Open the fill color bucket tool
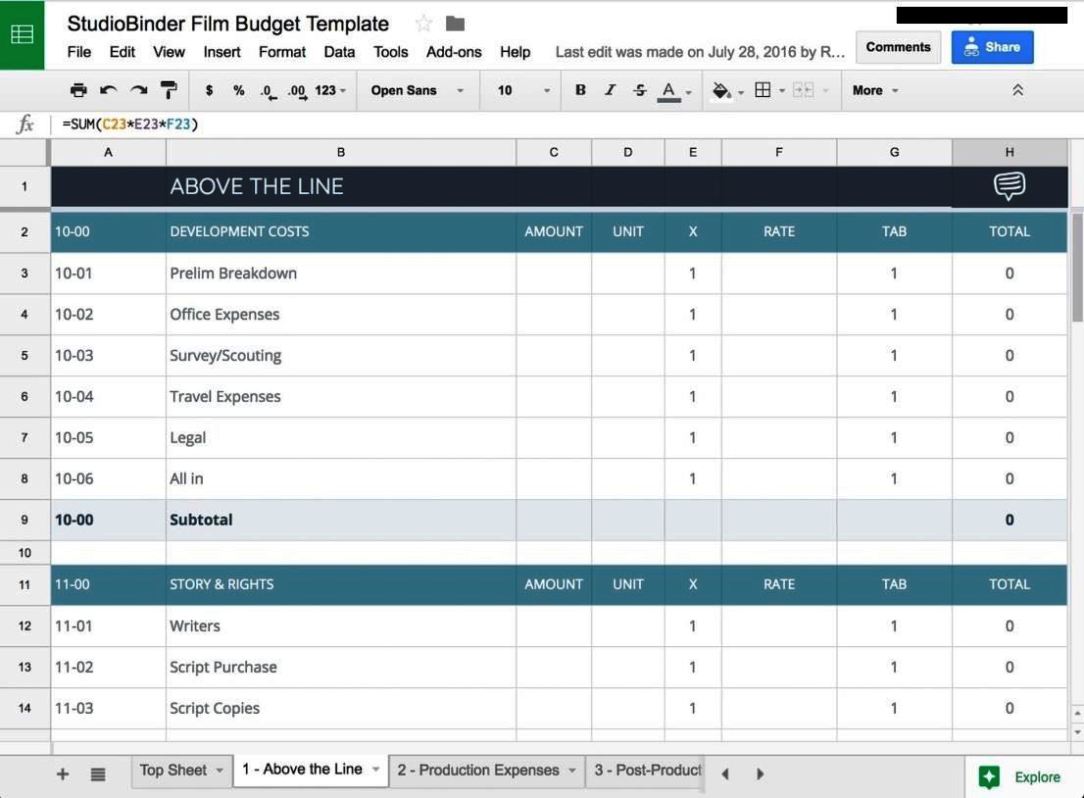This screenshot has height=798, width=1084. pos(721,90)
